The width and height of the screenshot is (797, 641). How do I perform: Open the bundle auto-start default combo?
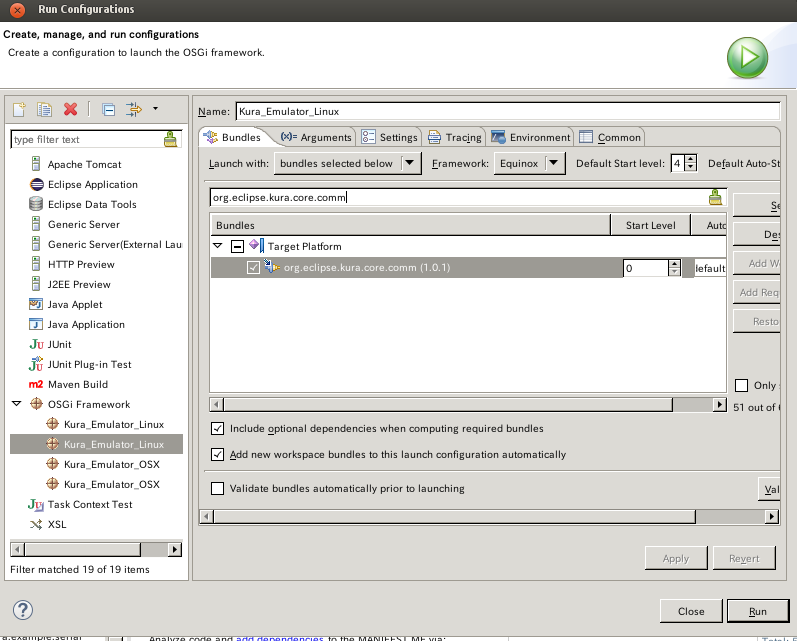710,268
